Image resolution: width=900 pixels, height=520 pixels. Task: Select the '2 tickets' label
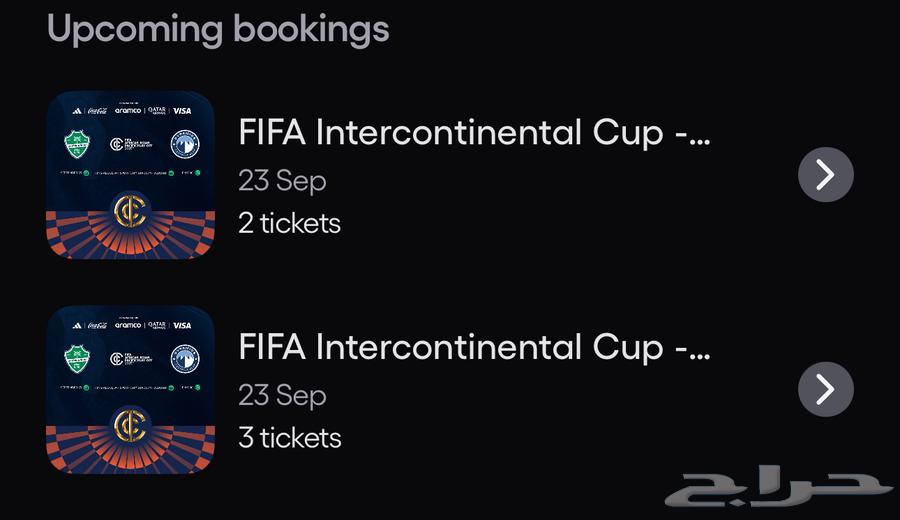click(x=289, y=223)
